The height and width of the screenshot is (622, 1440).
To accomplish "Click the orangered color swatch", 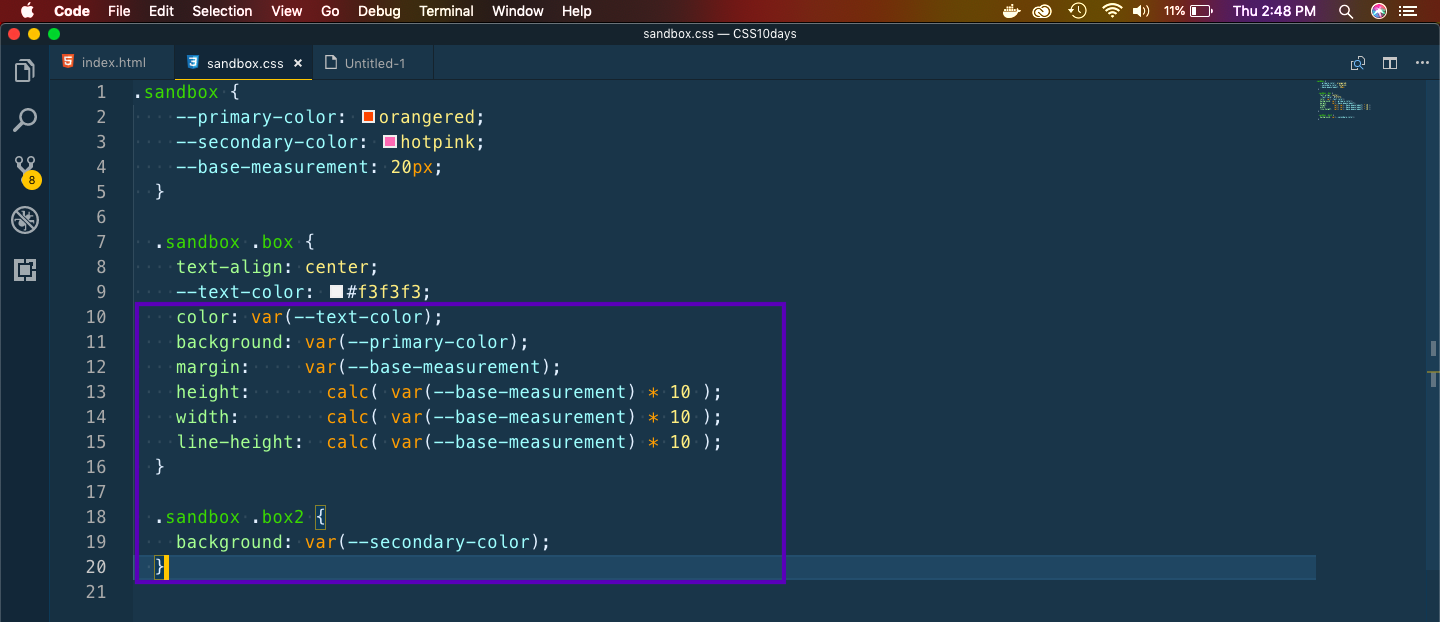I will [x=368, y=117].
